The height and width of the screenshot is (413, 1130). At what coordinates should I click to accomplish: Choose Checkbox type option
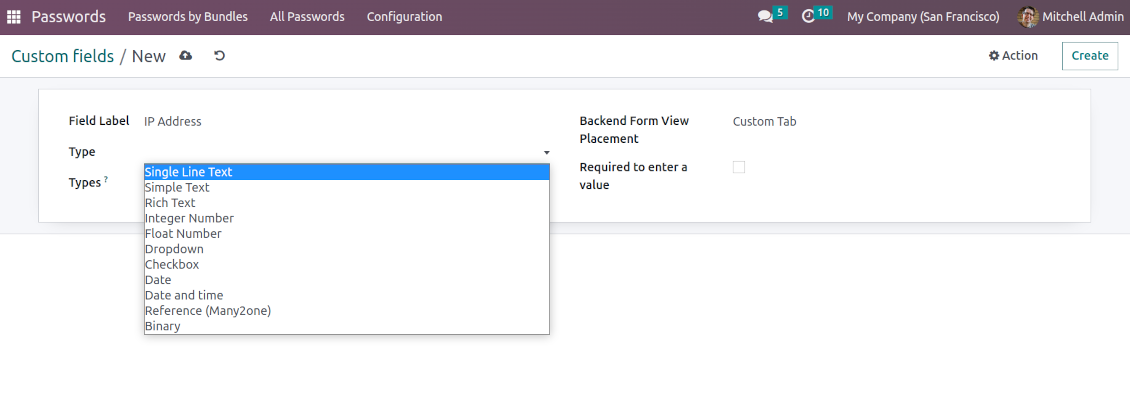pyautogui.click(x=347, y=265)
